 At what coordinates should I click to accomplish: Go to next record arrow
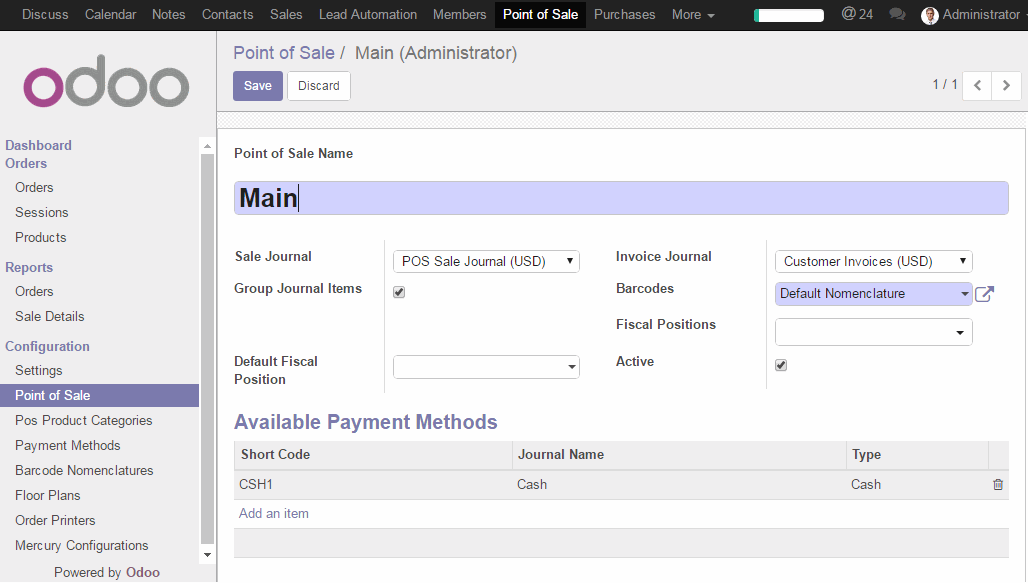coord(1006,86)
